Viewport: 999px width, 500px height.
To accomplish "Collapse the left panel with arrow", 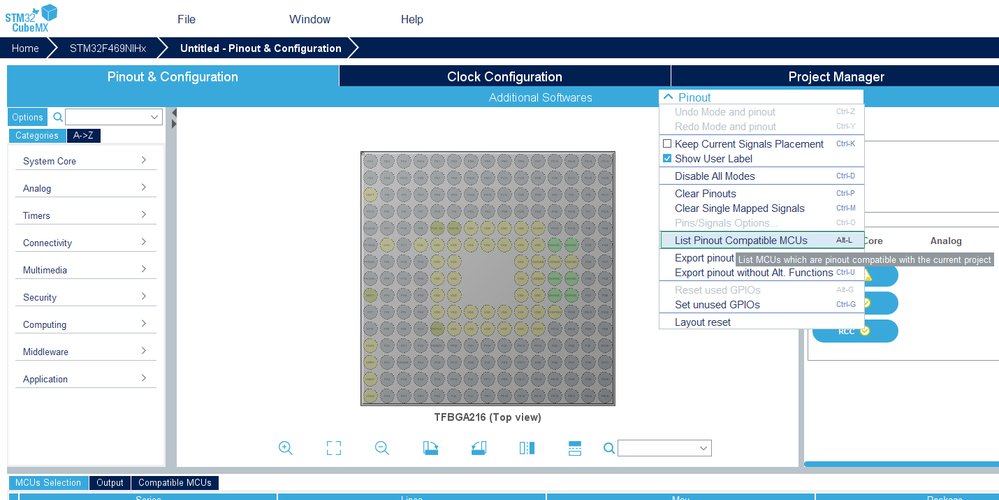I will click(x=174, y=113).
